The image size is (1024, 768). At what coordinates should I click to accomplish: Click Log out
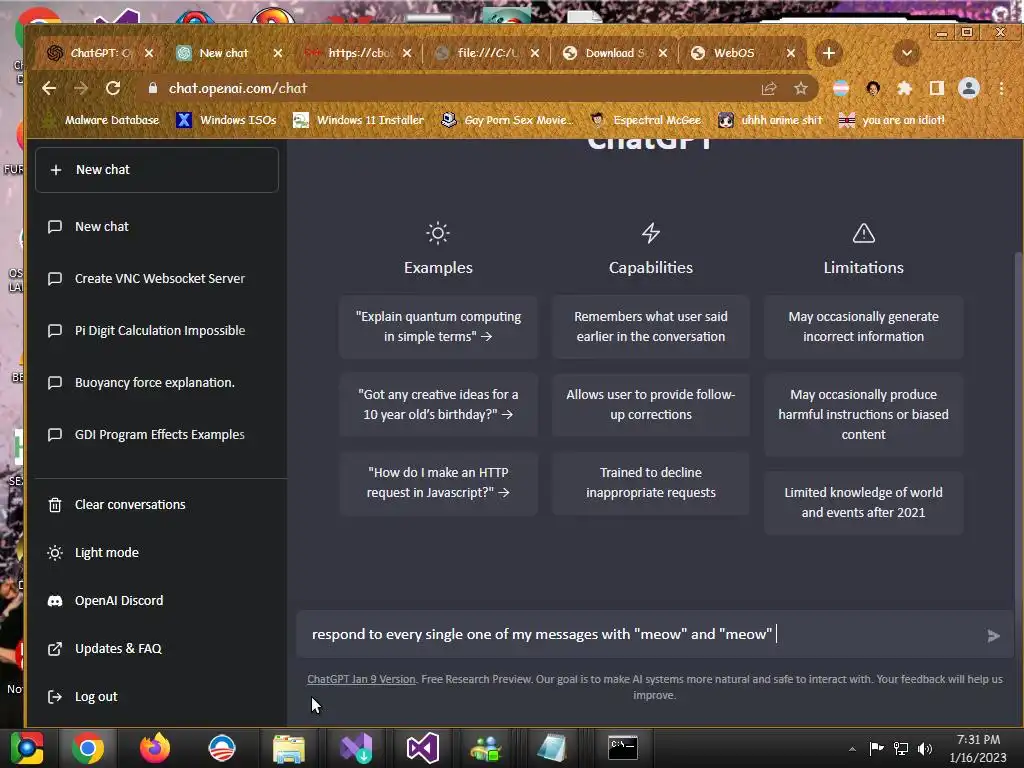click(x=157, y=697)
